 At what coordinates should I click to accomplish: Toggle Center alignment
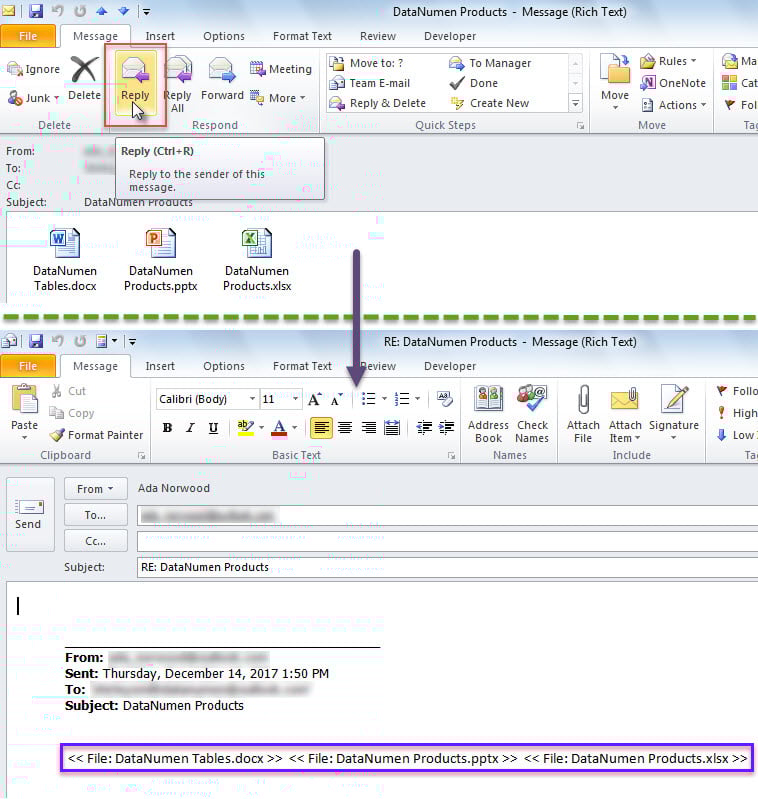coord(345,428)
